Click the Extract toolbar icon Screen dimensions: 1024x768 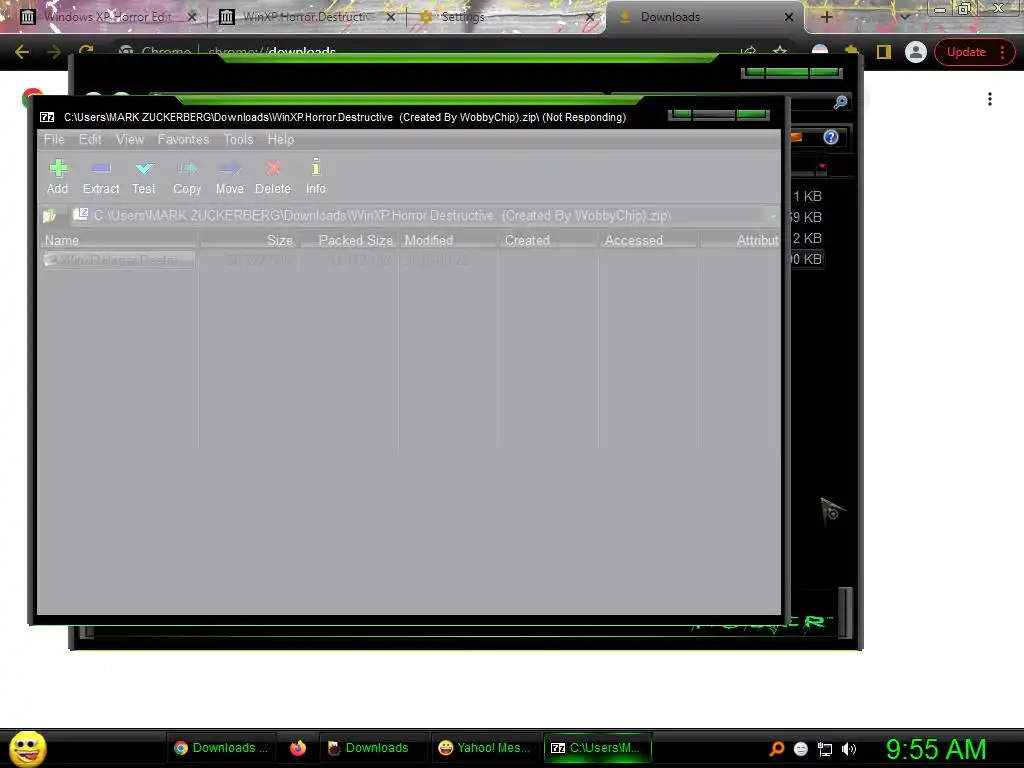(x=101, y=177)
